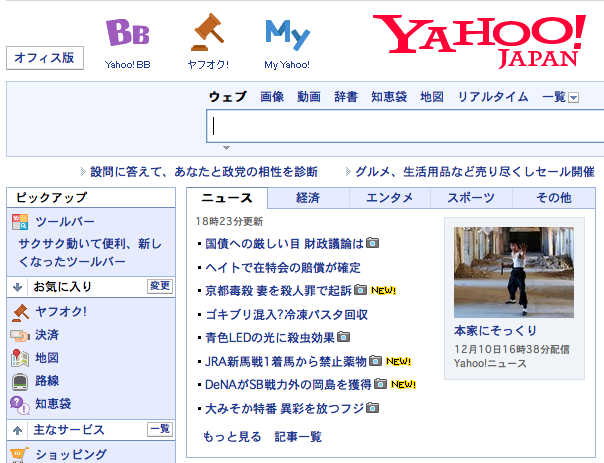Open サクサク動いて便利 toolbar promo link
Screen dimensions: 604x463
coord(90,253)
